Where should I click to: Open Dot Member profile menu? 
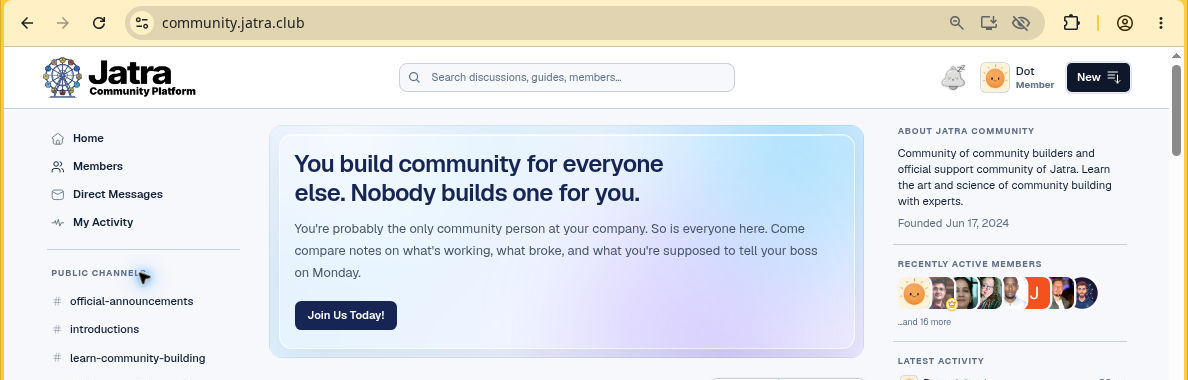click(x=1018, y=77)
